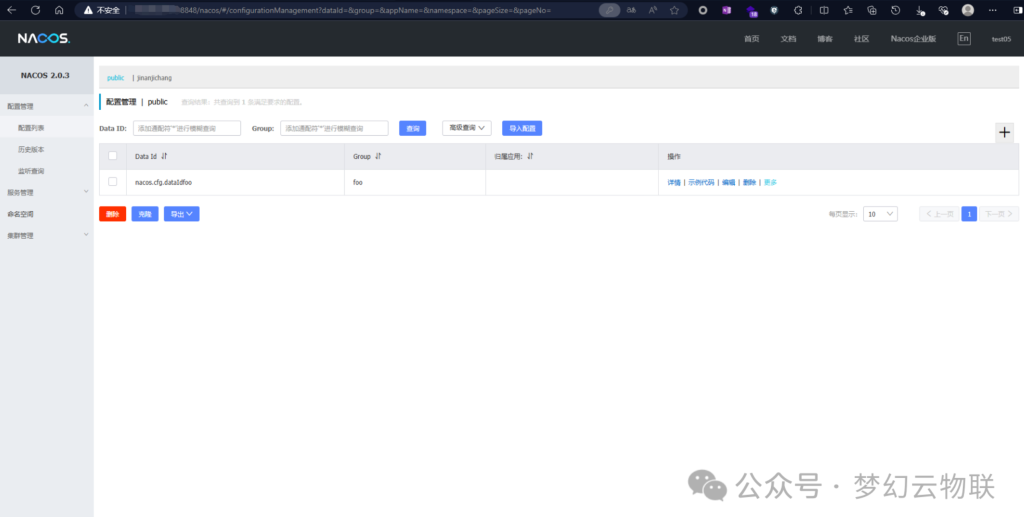Open the OneNote extension icon
Screen dimensions: 1024x517
726,10
